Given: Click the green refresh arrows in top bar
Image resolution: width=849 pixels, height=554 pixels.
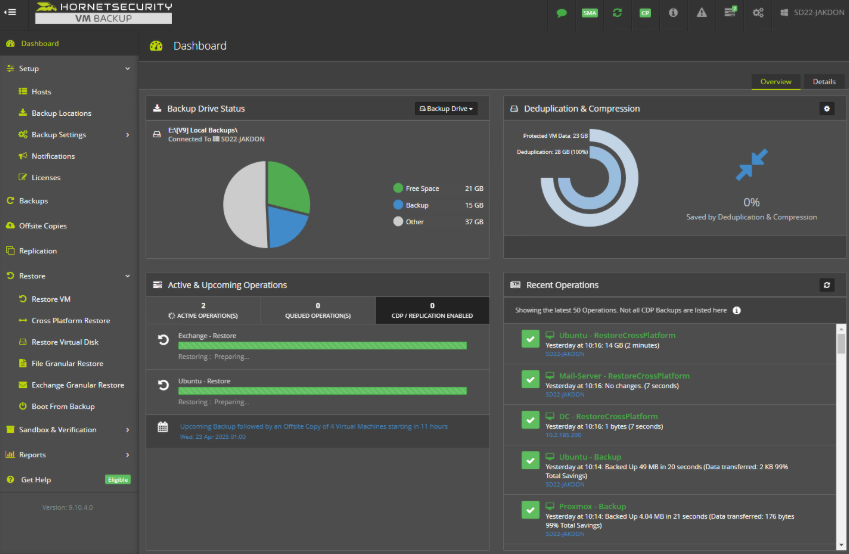Looking at the screenshot, I should [617, 13].
